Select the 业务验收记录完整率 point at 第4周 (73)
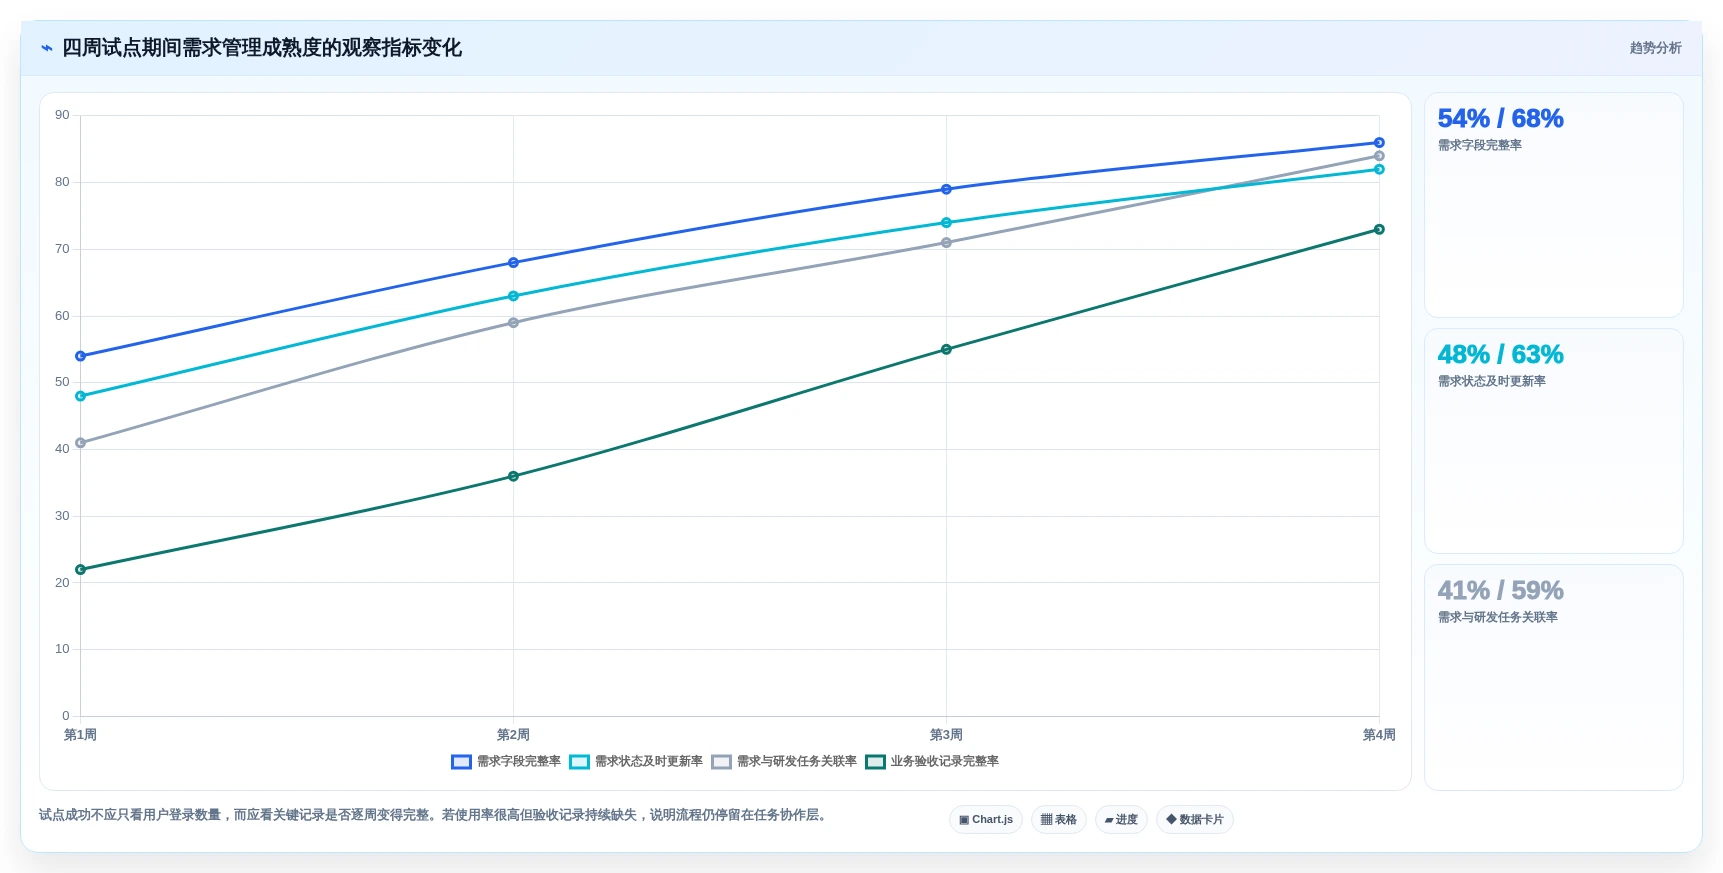The height and width of the screenshot is (873, 1723). coord(1379,230)
